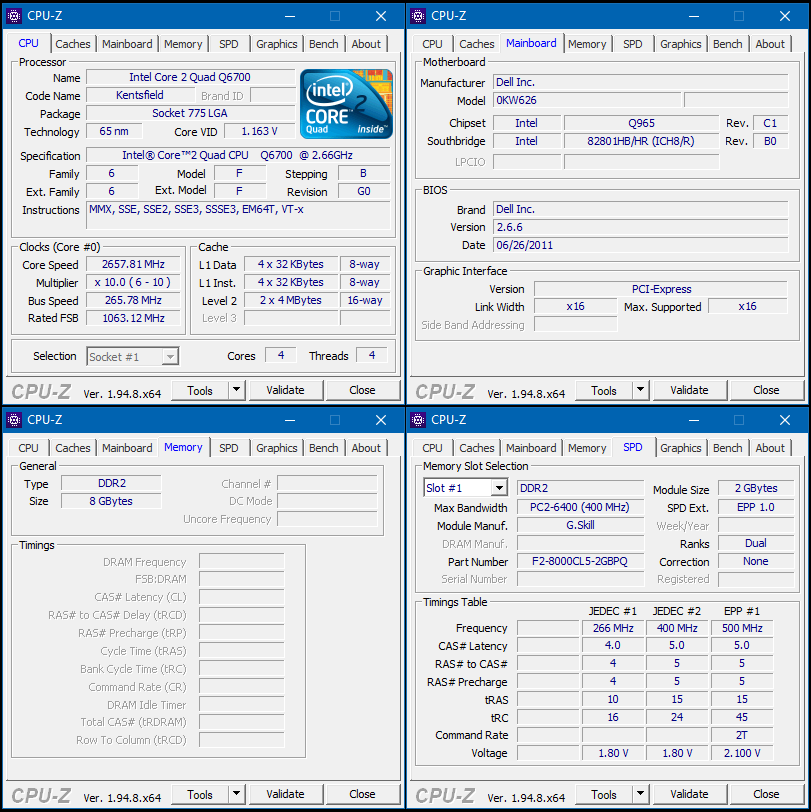Click Close button in the SPD window
The image size is (811, 812).
point(766,794)
